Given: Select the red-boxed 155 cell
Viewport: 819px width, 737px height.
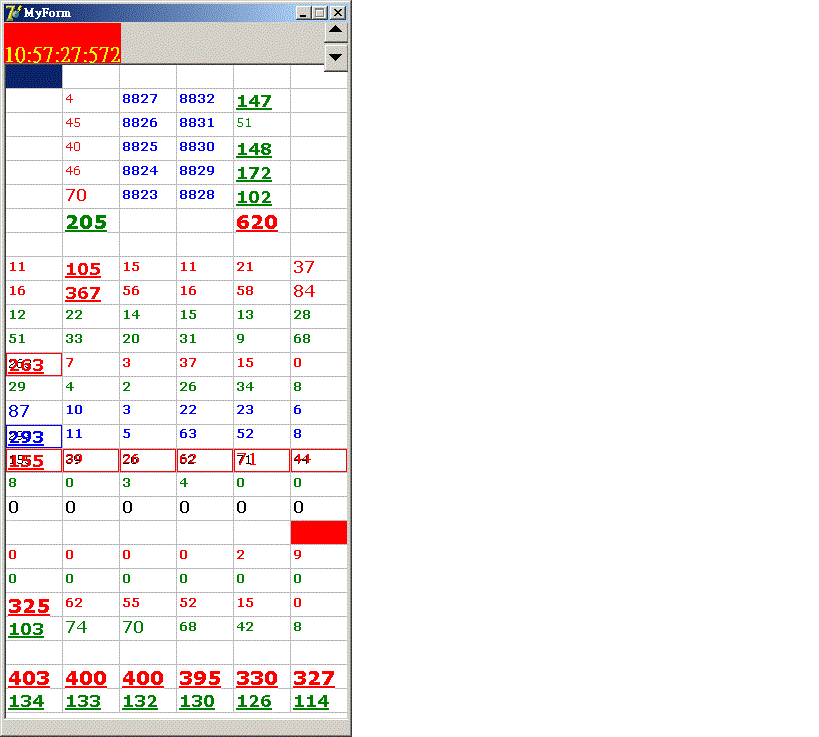Looking at the screenshot, I should 34,461.
